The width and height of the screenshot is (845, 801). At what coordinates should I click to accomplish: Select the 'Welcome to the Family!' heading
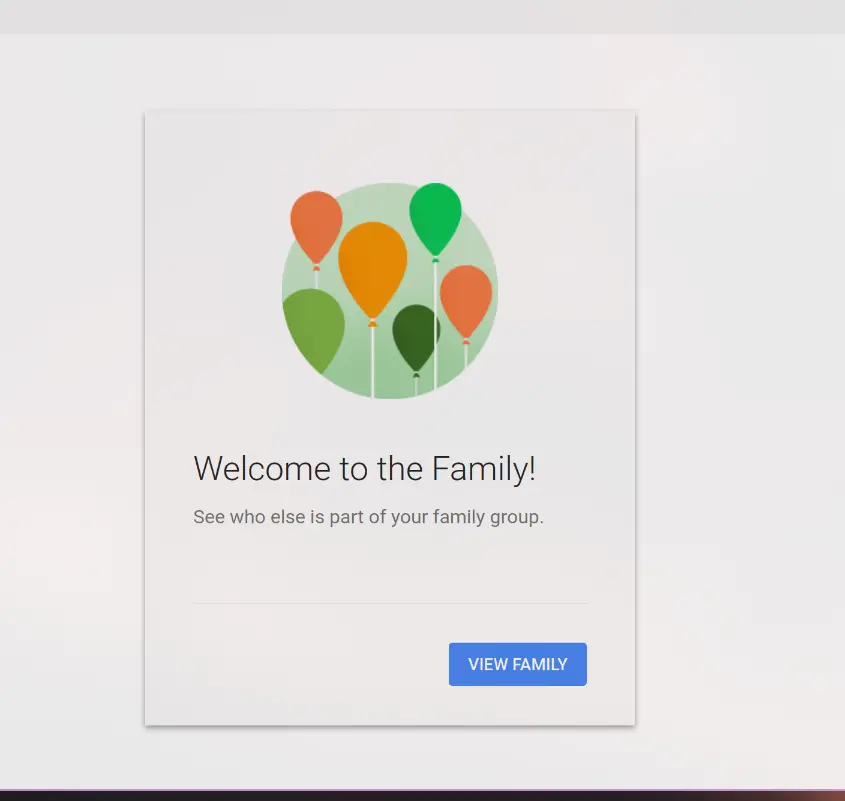[365, 468]
